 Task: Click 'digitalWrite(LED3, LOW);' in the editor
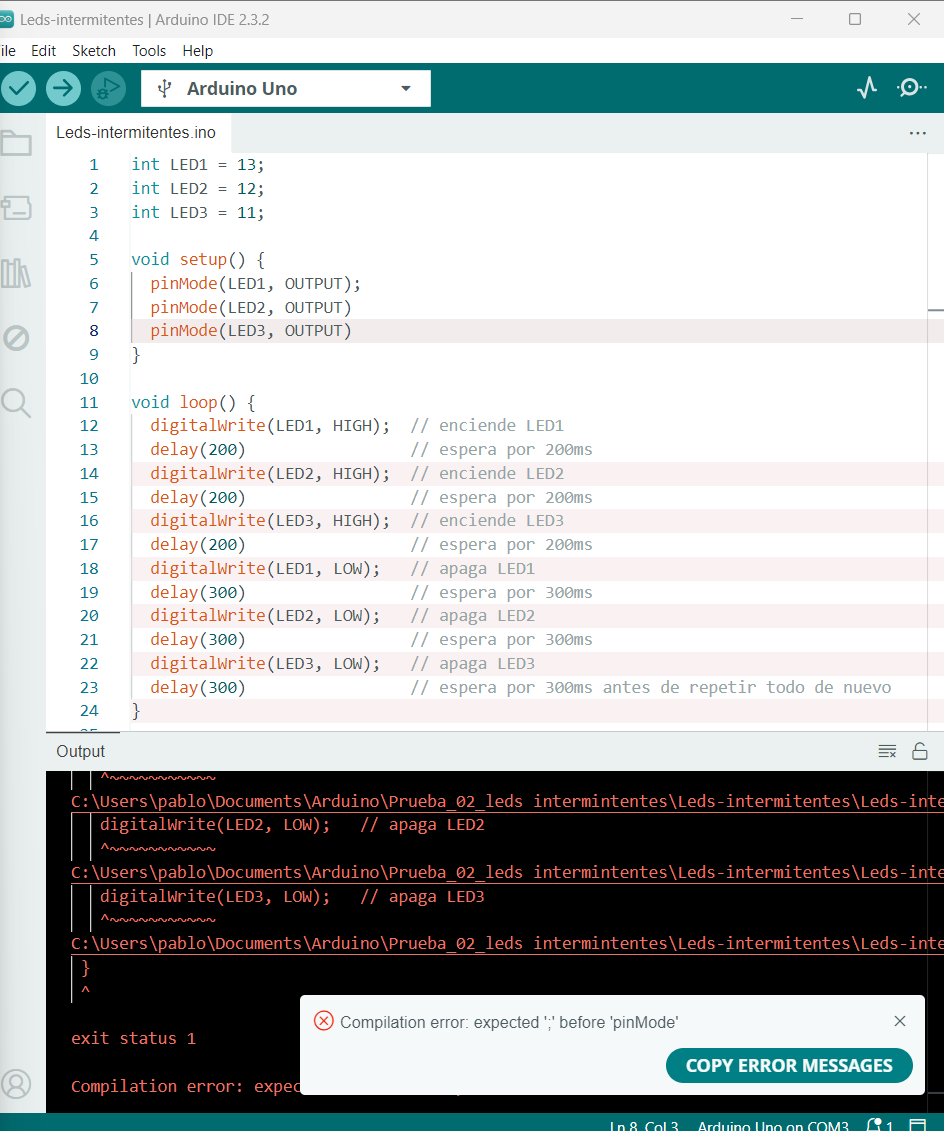click(x=265, y=664)
